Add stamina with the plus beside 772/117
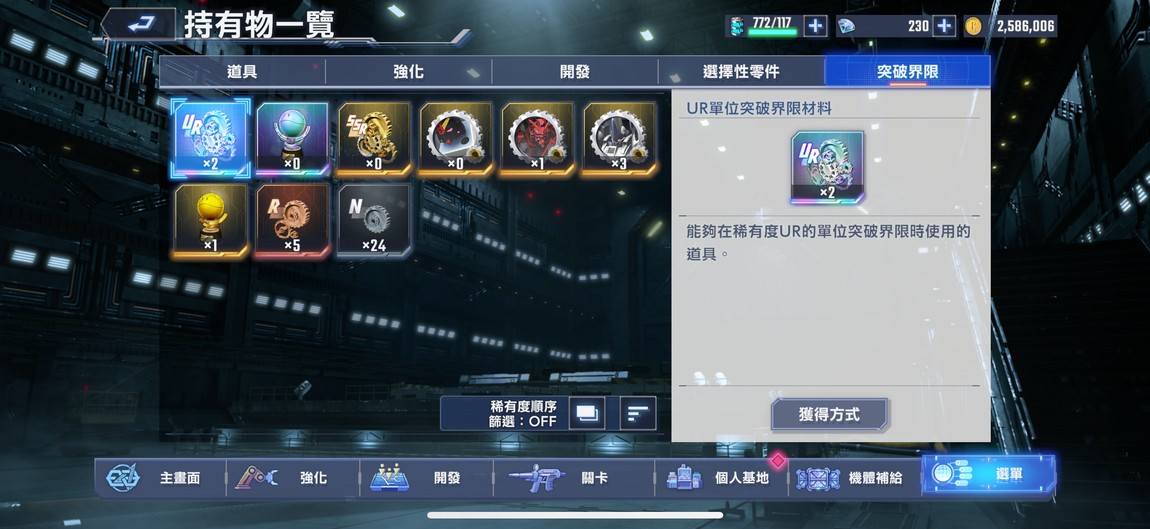Screen dimensions: 1150x529 [x=815, y=26]
